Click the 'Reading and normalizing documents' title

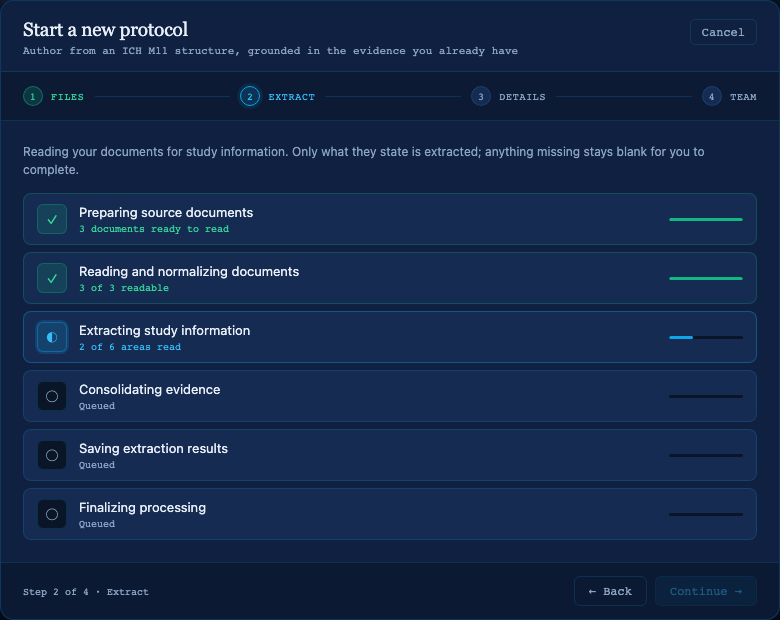click(189, 272)
